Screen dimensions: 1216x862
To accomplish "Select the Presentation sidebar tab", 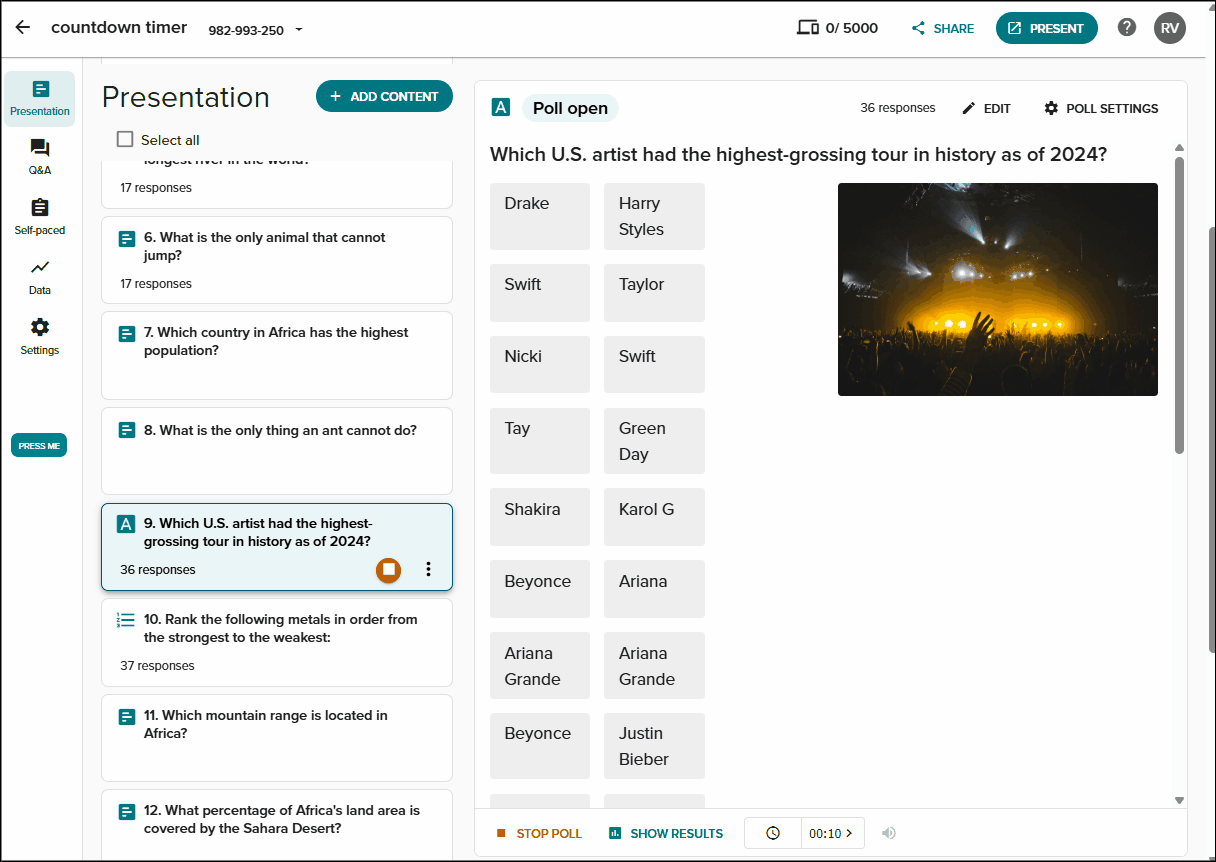I will pos(40,99).
